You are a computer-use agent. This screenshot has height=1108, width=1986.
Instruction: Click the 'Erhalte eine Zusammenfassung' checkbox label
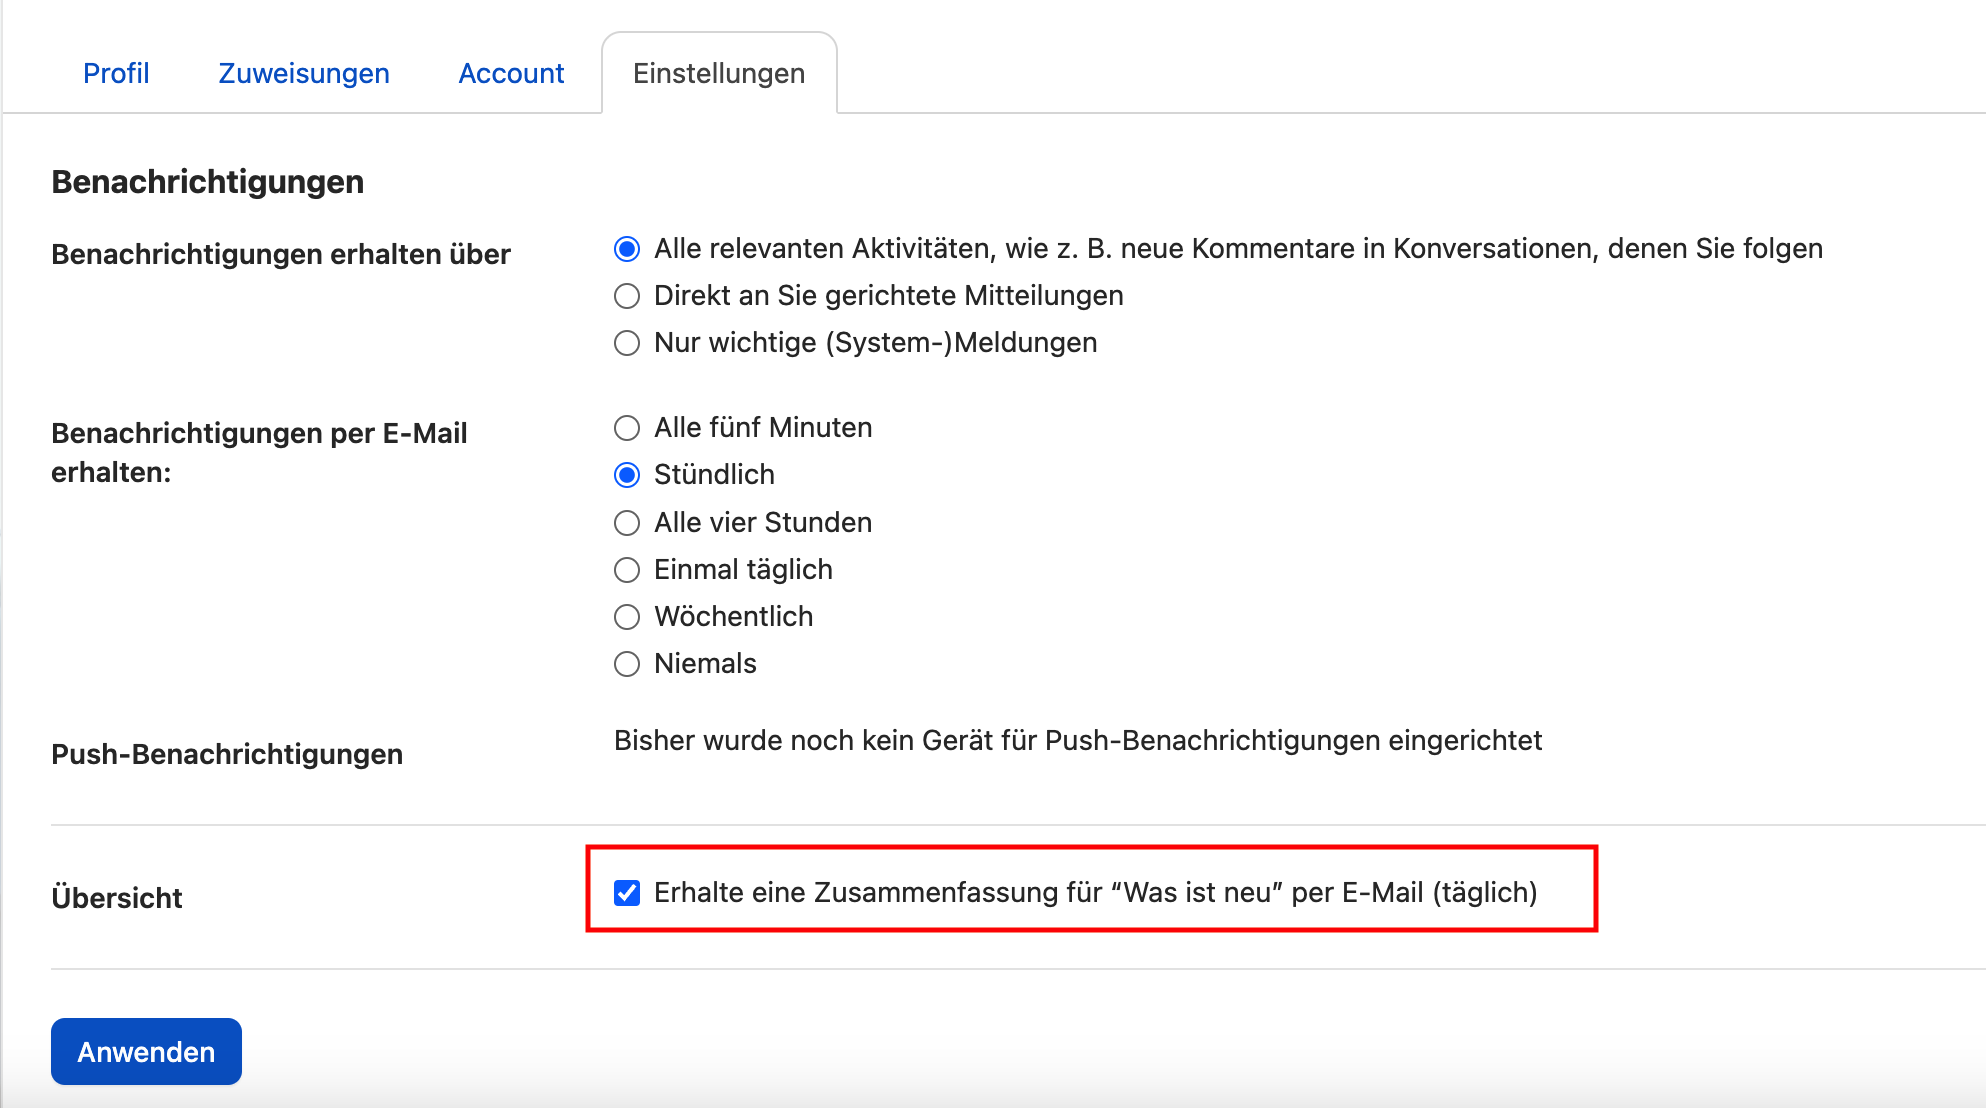click(1095, 892)
